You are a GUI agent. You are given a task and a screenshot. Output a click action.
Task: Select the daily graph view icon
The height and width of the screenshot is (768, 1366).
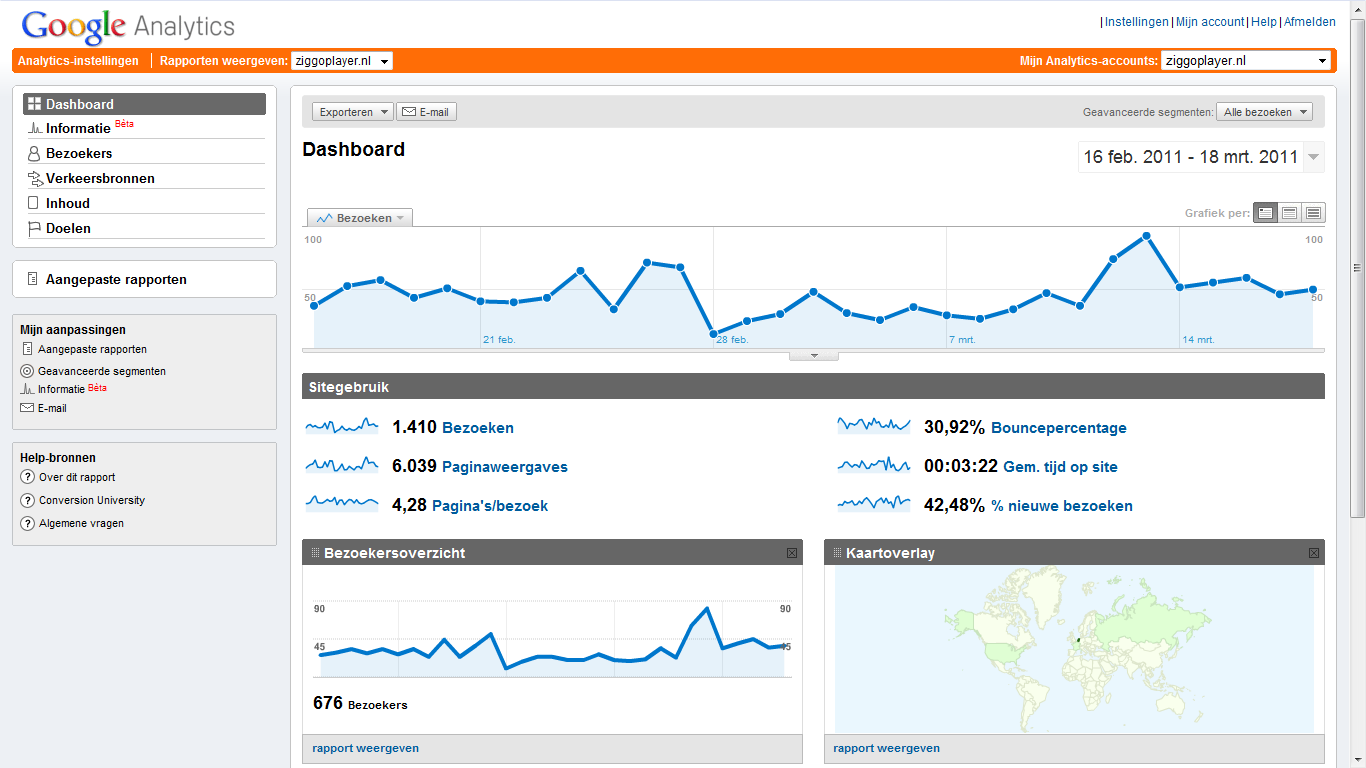tap(1265, 213)
